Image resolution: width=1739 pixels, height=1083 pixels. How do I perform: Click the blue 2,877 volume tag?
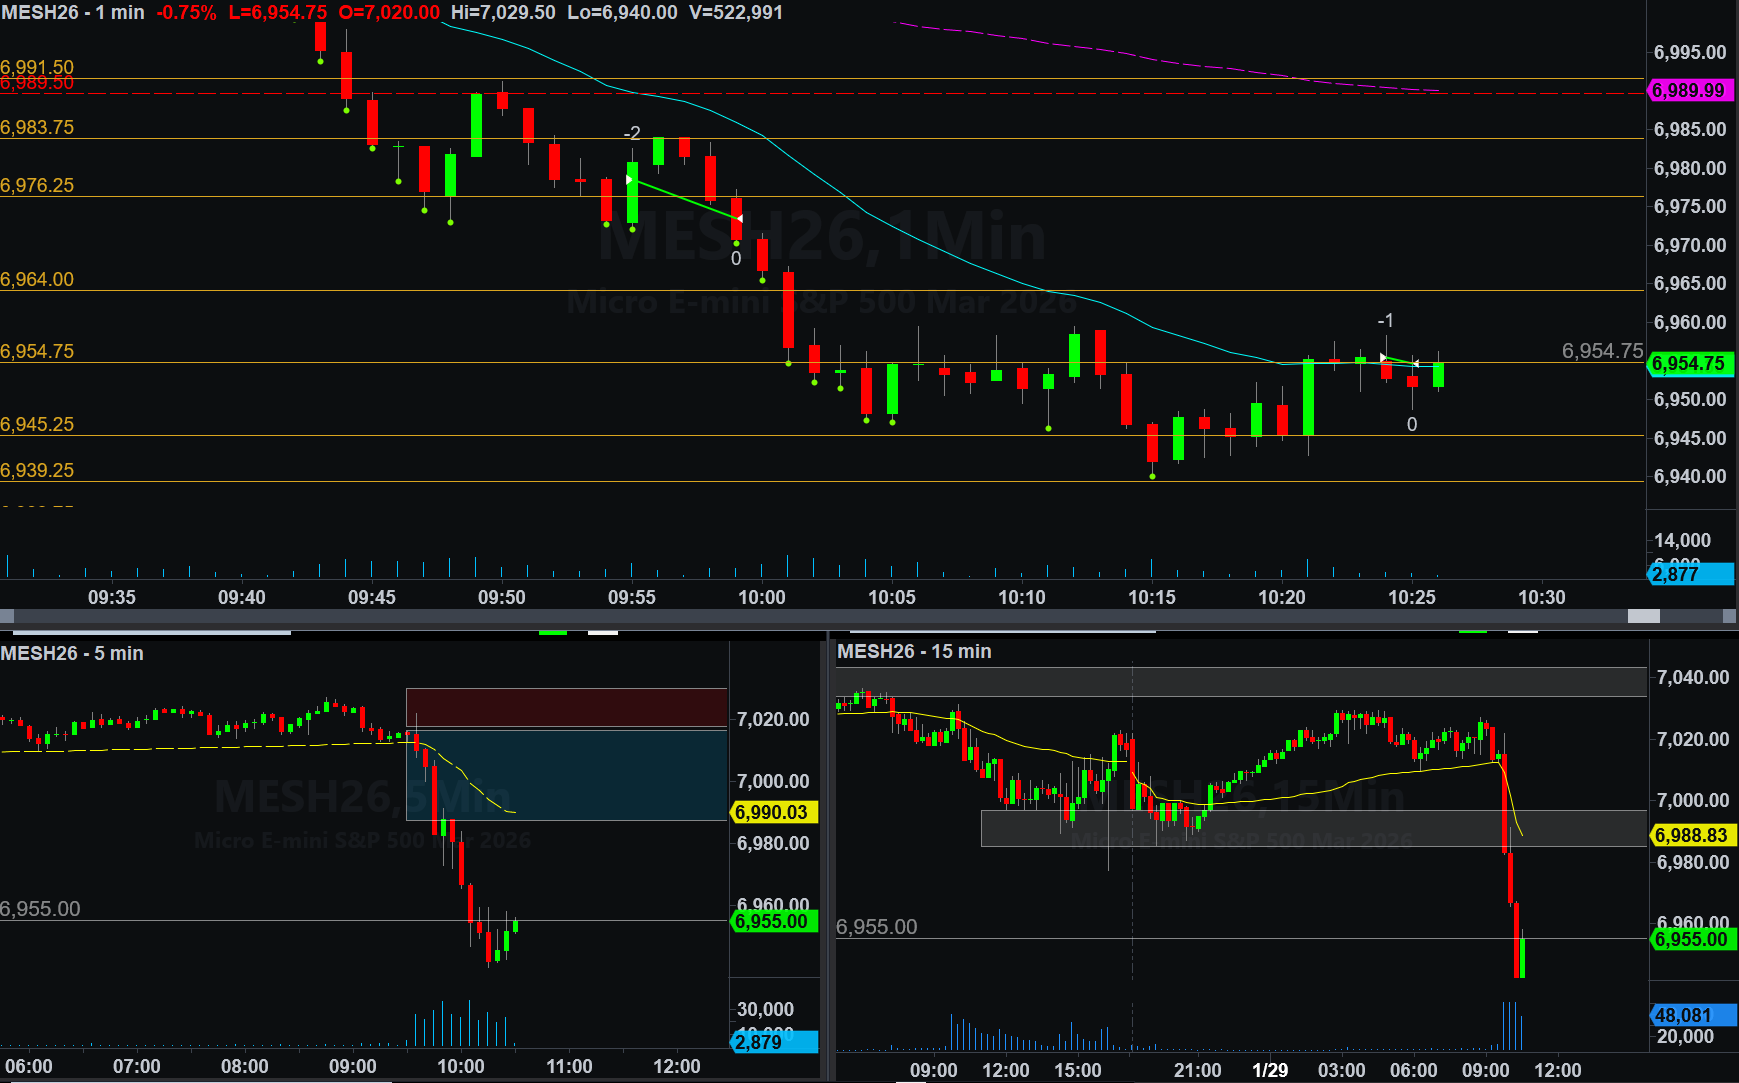point(1689,574)
